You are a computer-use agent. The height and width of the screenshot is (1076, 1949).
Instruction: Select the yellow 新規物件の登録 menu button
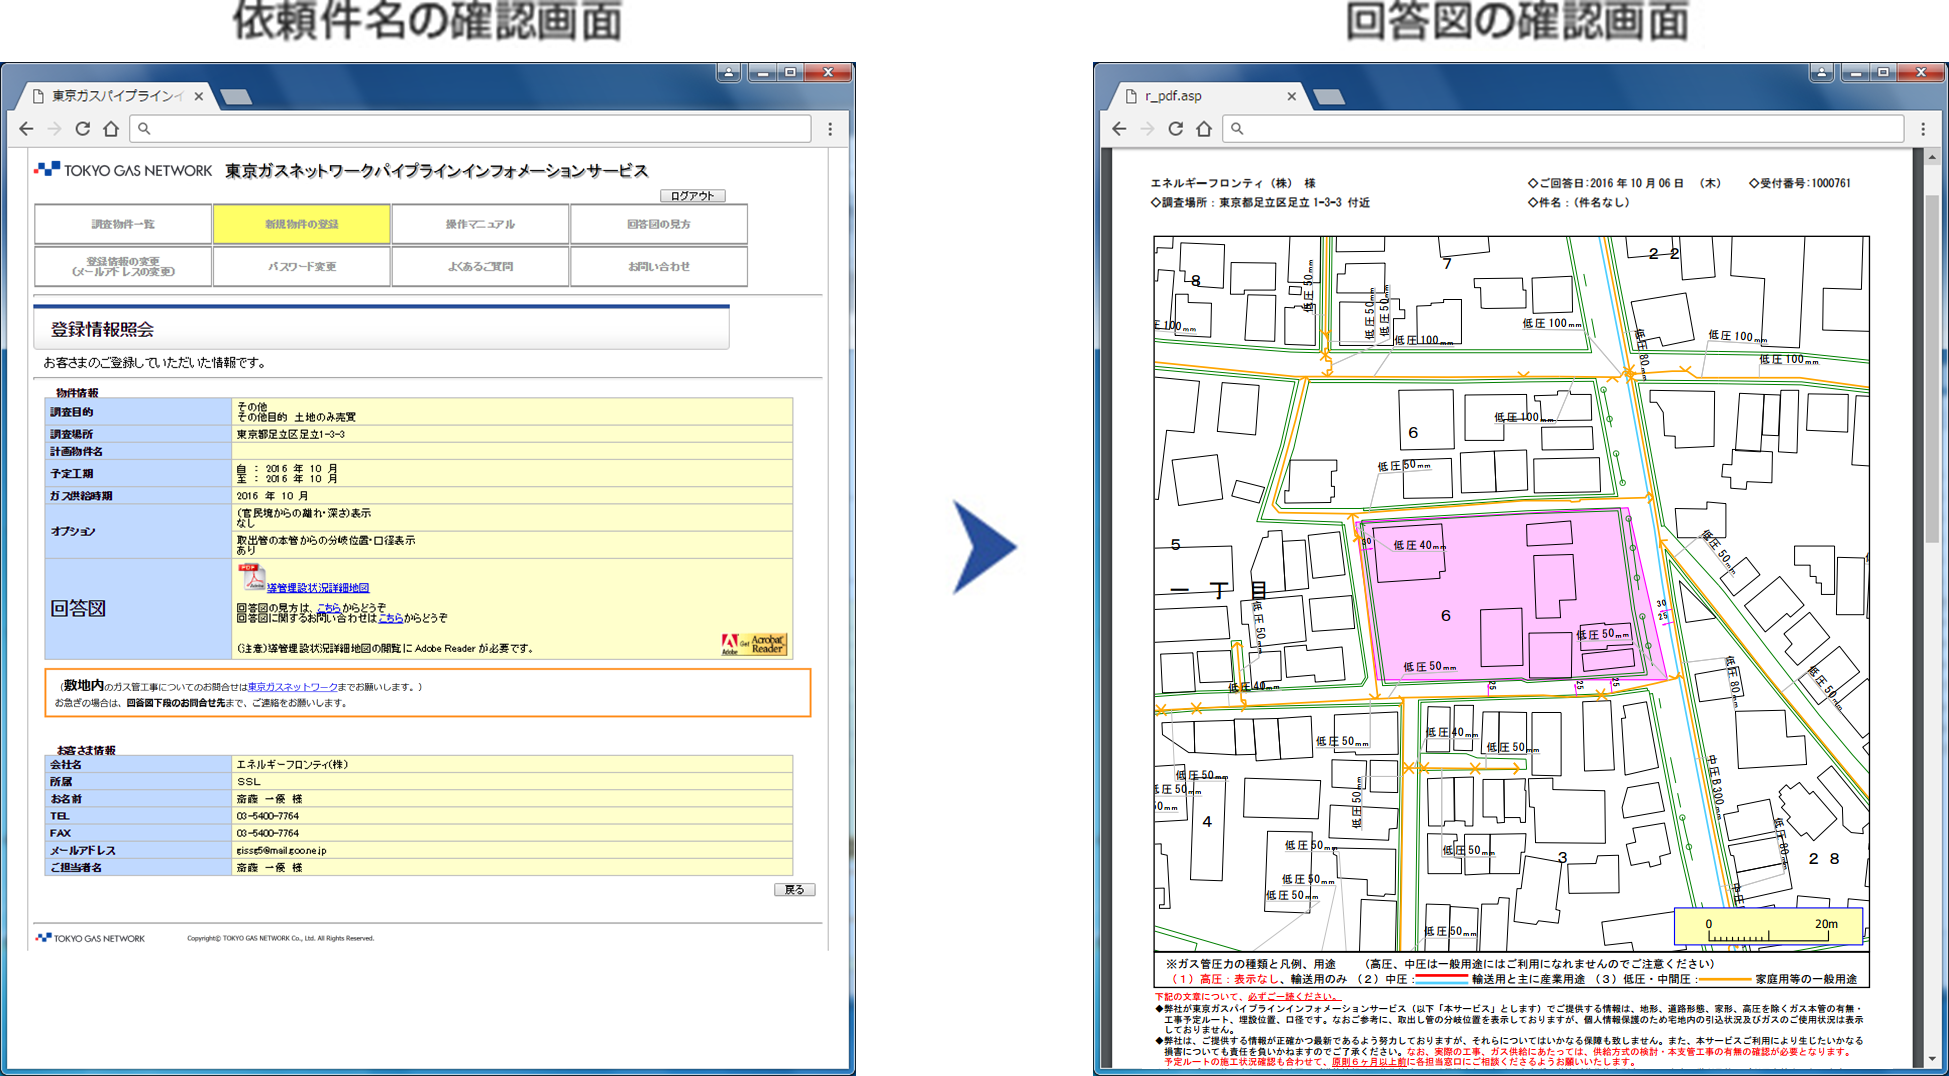[x=301, y=224]
